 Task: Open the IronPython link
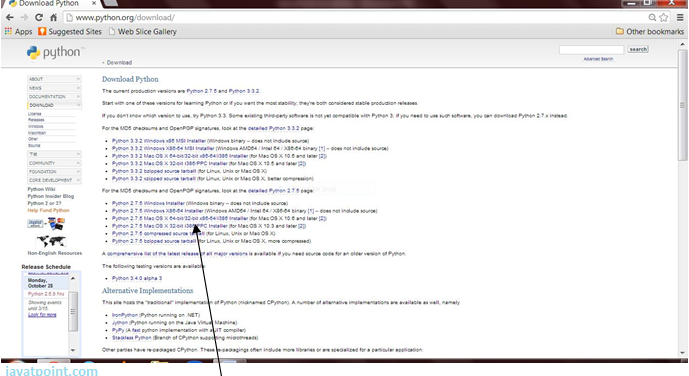click(x=125, y=315)
